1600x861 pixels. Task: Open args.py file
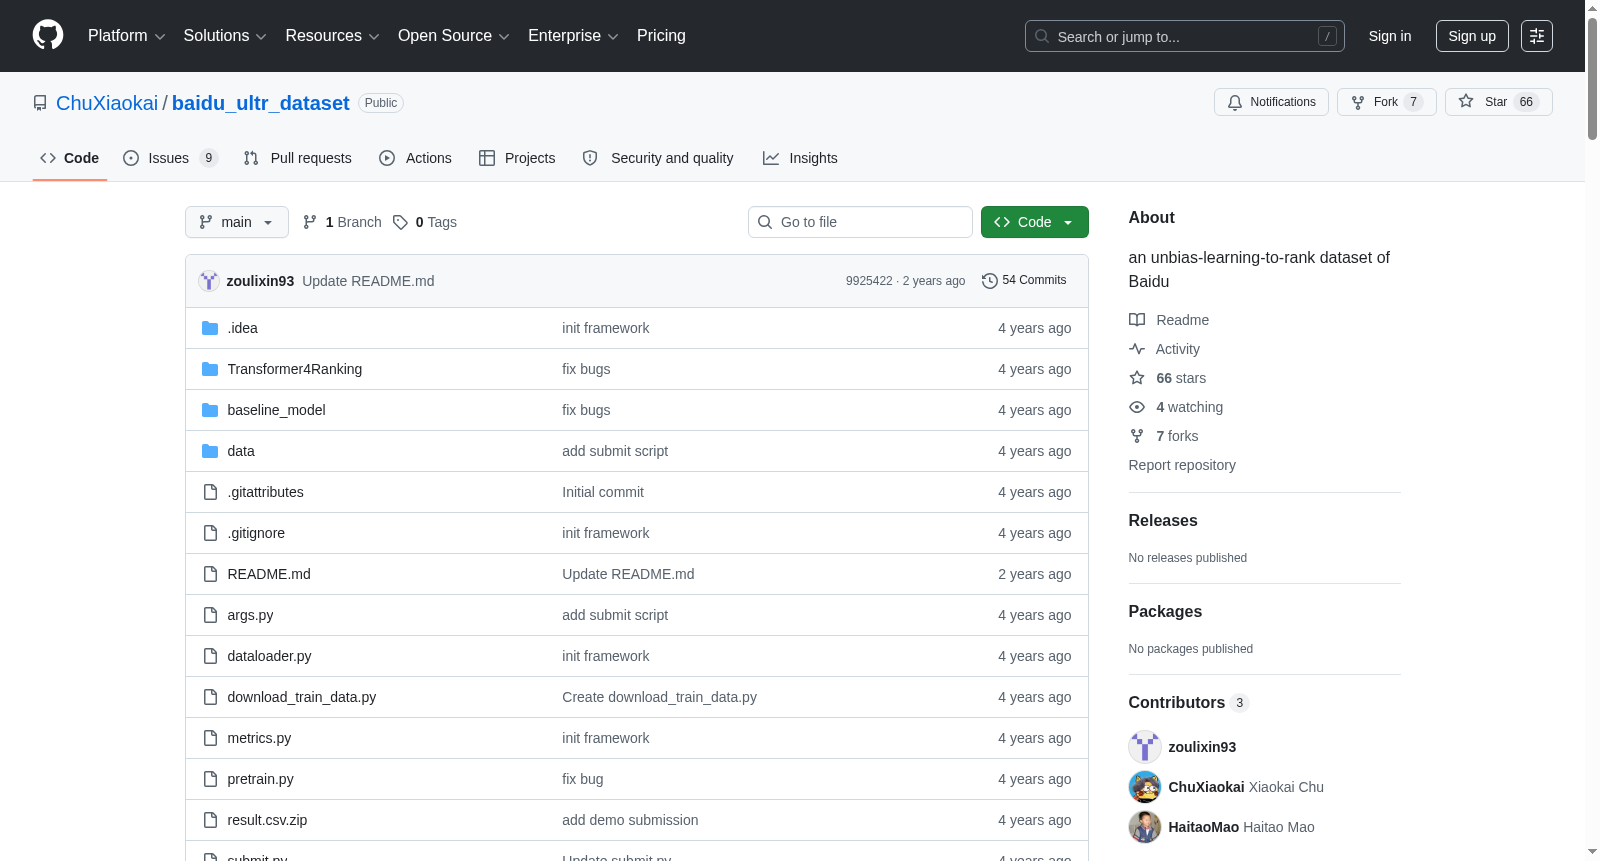250,615
